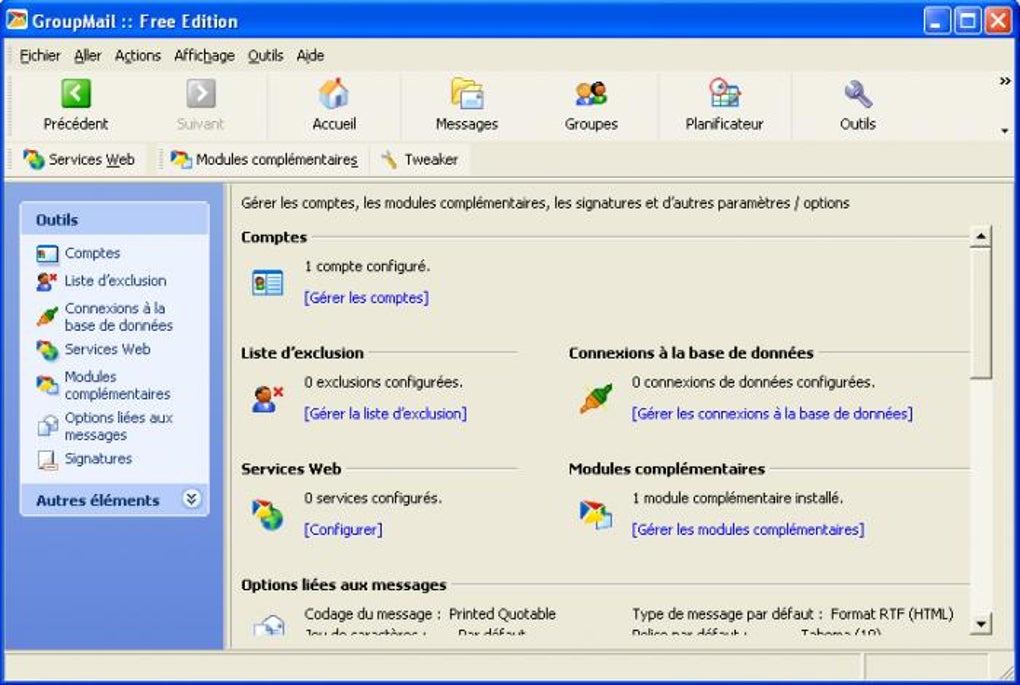Screen dimensions: 1020x685
Task: Click the text '0 exclusions configurées.'
Action: click(383, 382)
